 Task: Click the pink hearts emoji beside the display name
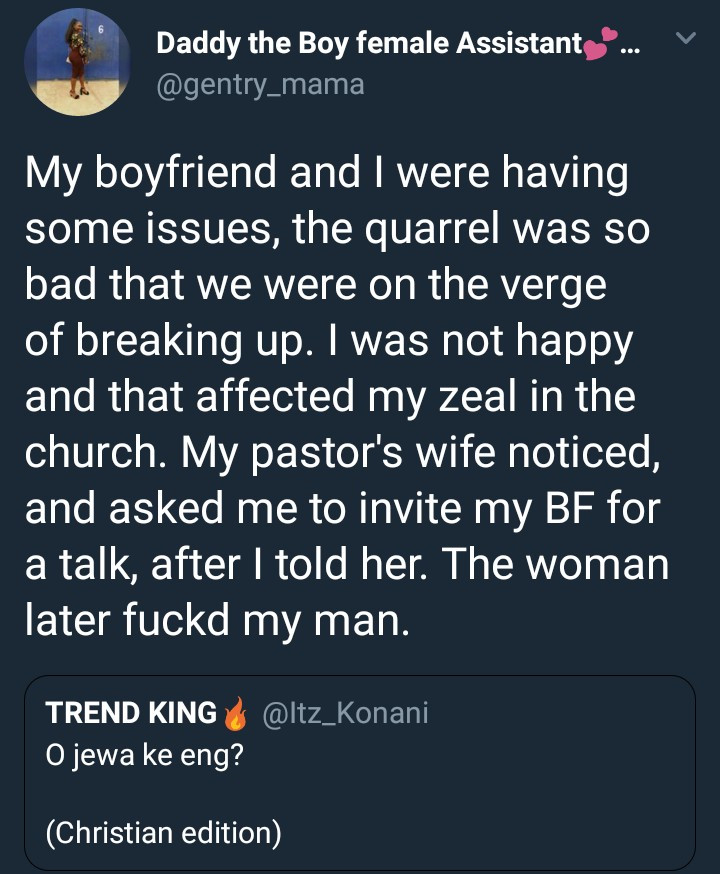[598, 45]
